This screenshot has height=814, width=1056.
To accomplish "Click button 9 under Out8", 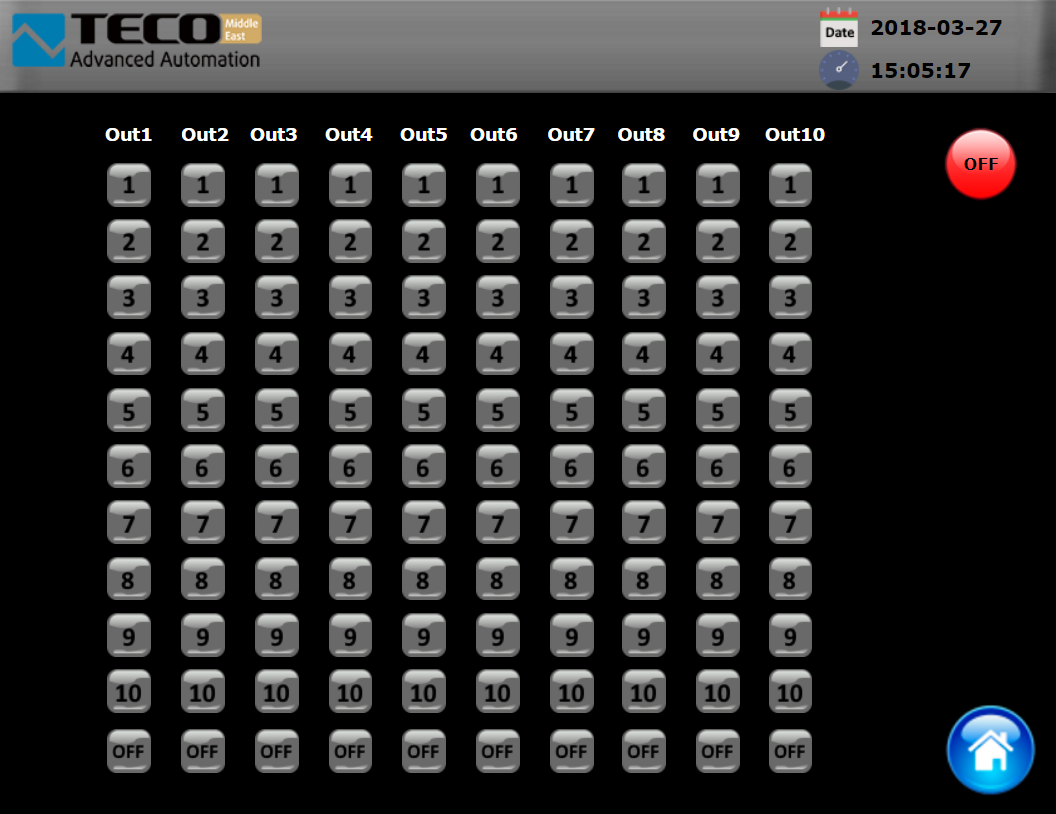I will tap(643, 636).
